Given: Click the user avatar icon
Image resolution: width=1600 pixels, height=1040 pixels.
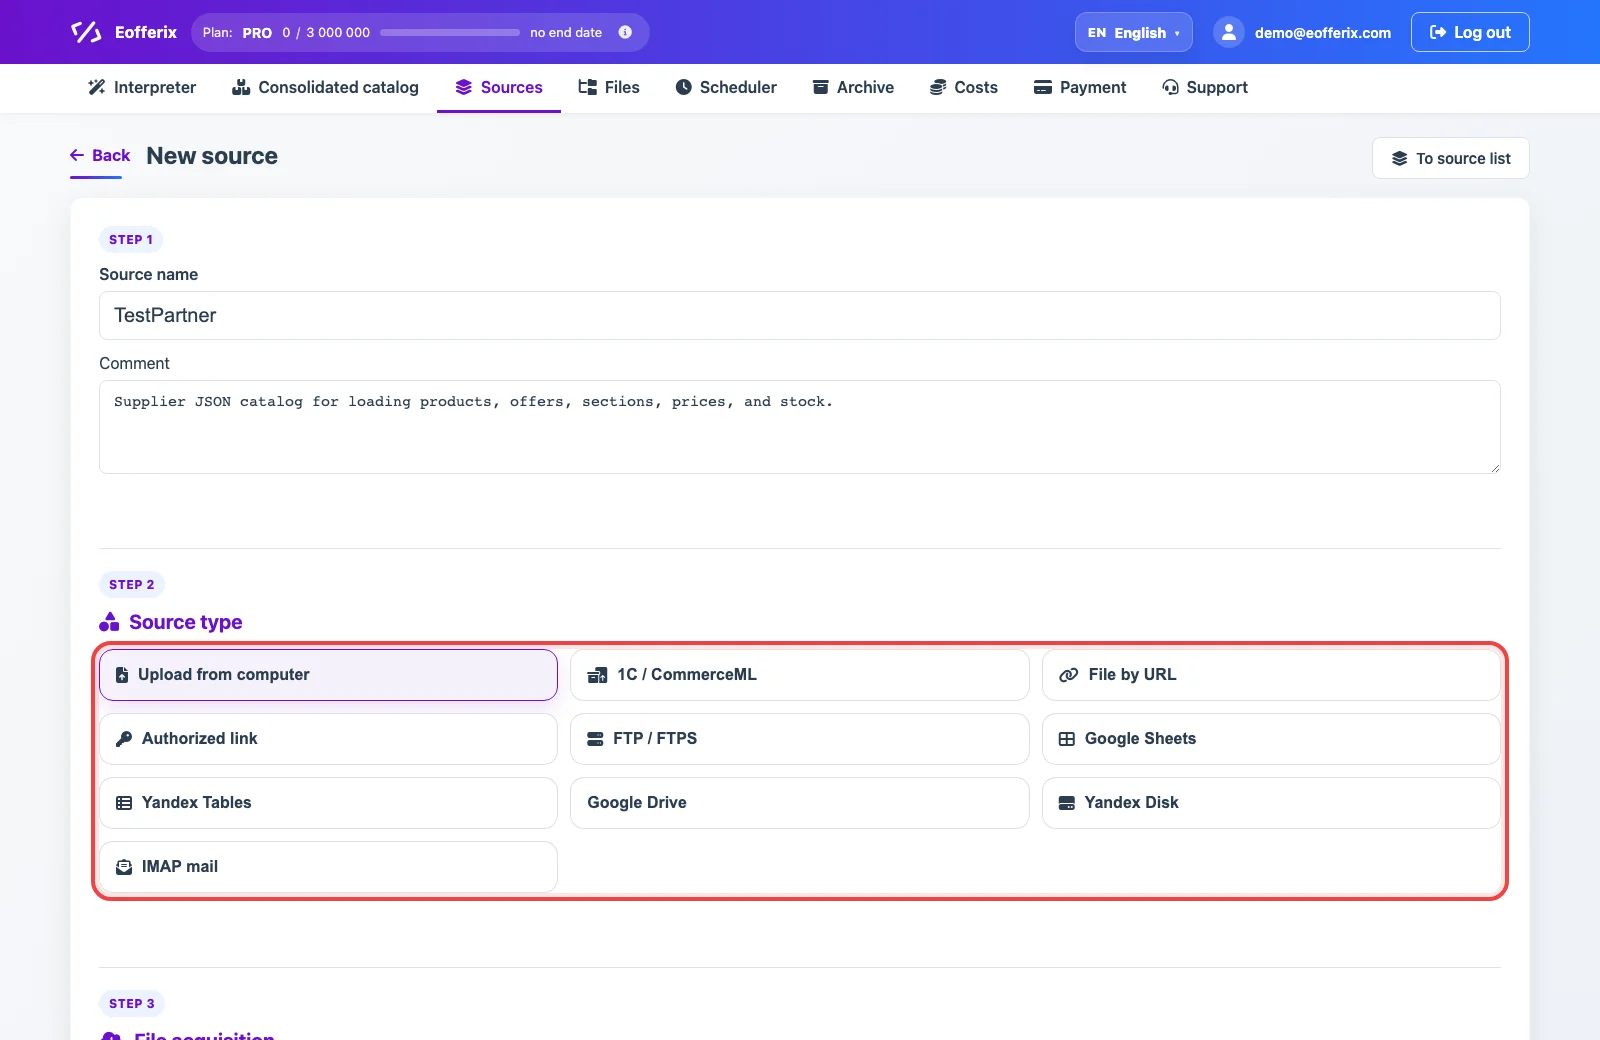Looking at the screenshot, I should coord(1228,32).
